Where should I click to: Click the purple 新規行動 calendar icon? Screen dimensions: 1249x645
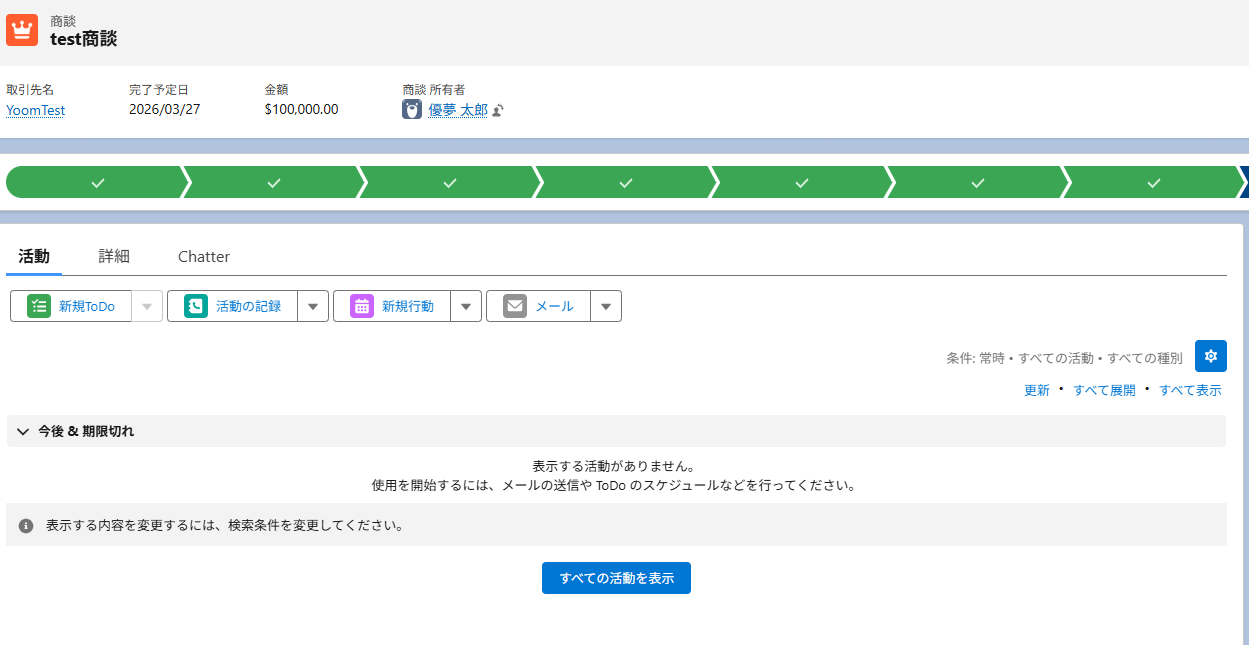pos(362,306)
